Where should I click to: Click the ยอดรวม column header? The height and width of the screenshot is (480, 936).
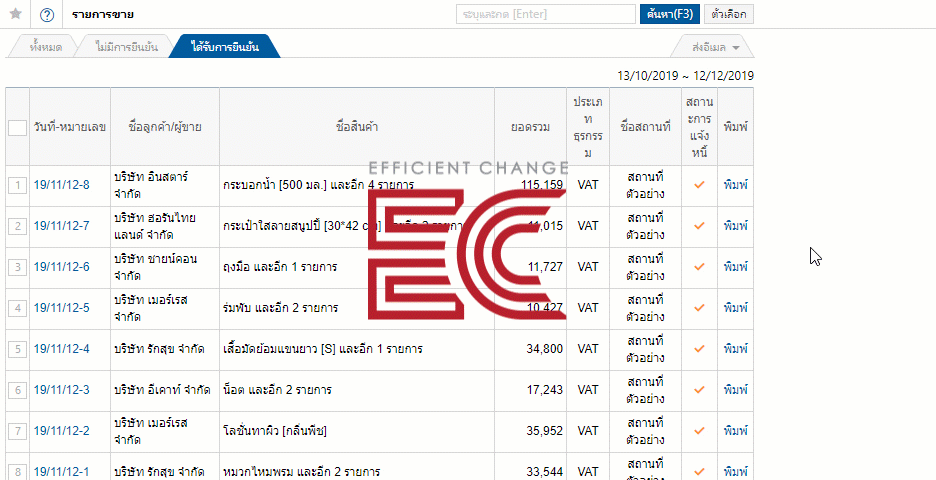point(531,127)
